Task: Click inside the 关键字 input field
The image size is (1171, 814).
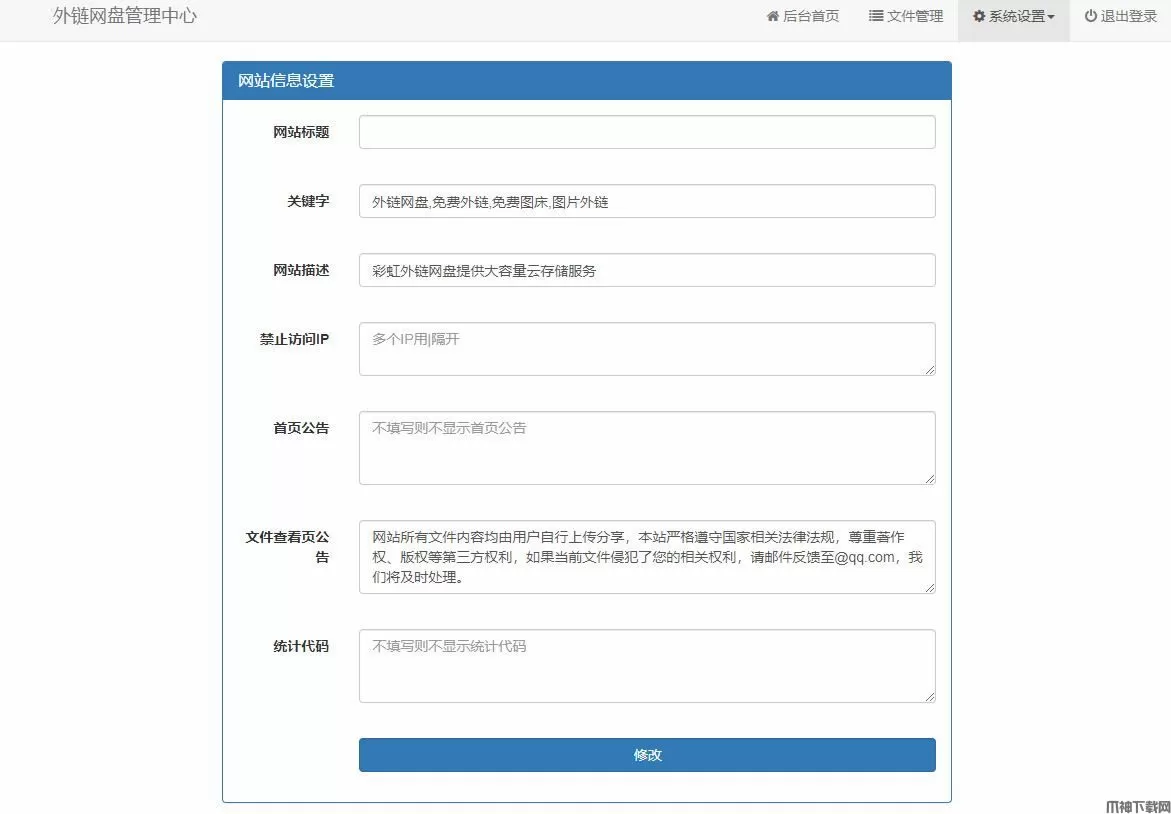Action: tap(647, 201)
